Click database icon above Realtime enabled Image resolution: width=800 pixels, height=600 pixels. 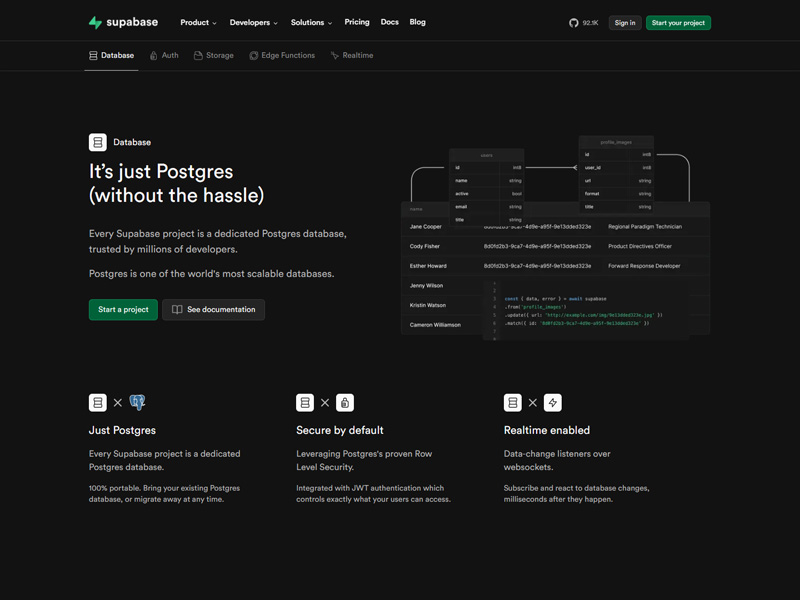coord(513,402)
